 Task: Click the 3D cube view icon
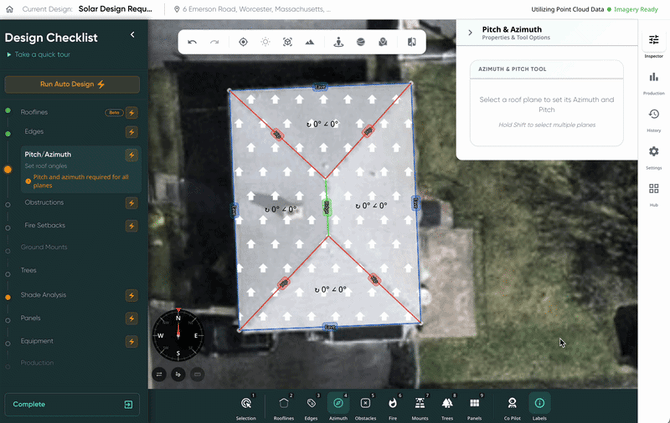coord(288,42)
